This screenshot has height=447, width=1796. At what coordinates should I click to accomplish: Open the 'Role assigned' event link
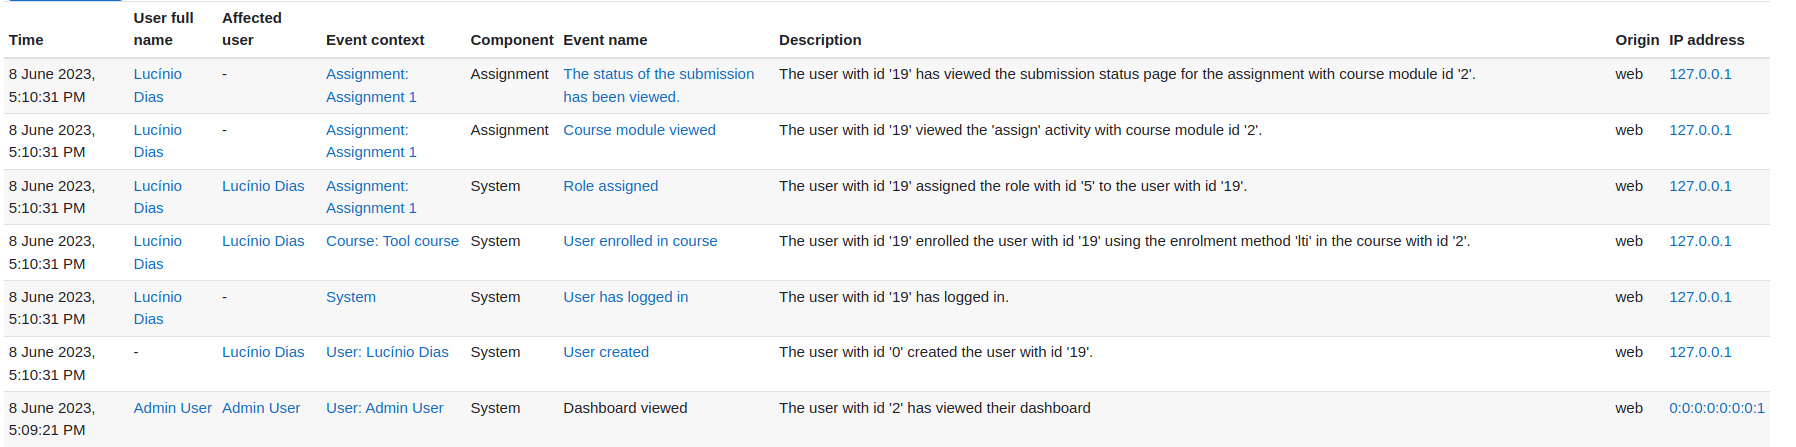click(x=610, y=186)
